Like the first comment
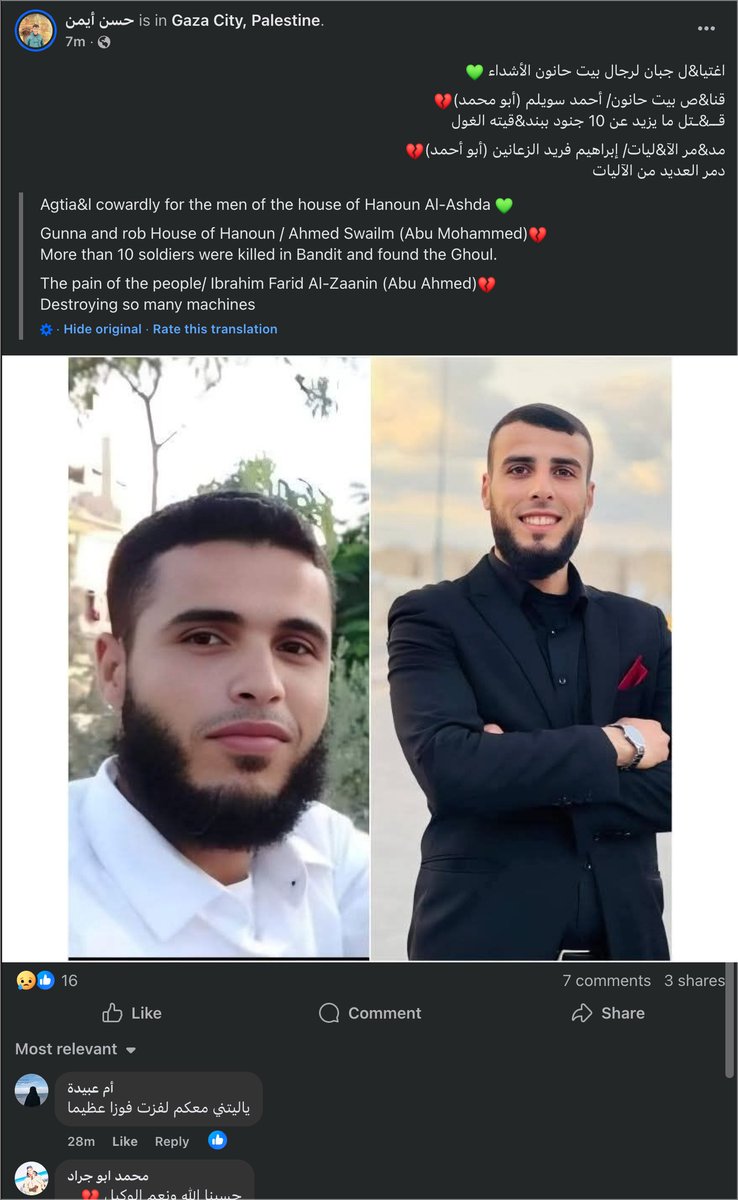This screenshot has height=1200, width=738. coord(125,1141)
